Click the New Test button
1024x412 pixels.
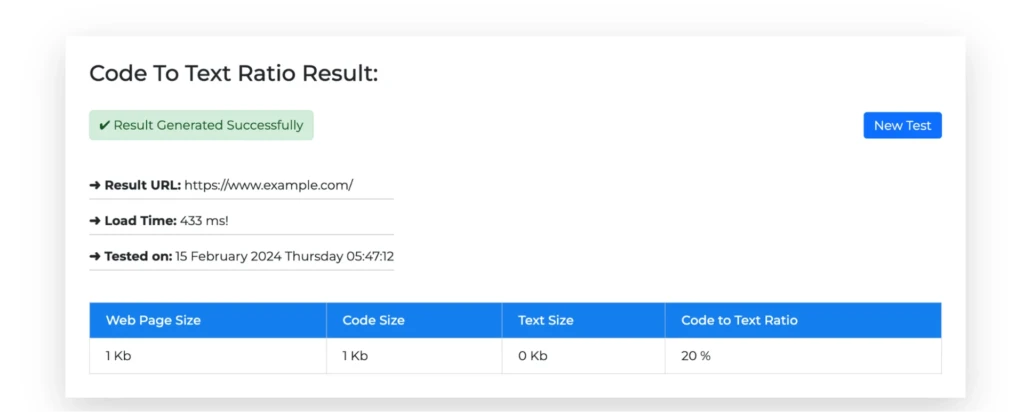pos(902,125)
